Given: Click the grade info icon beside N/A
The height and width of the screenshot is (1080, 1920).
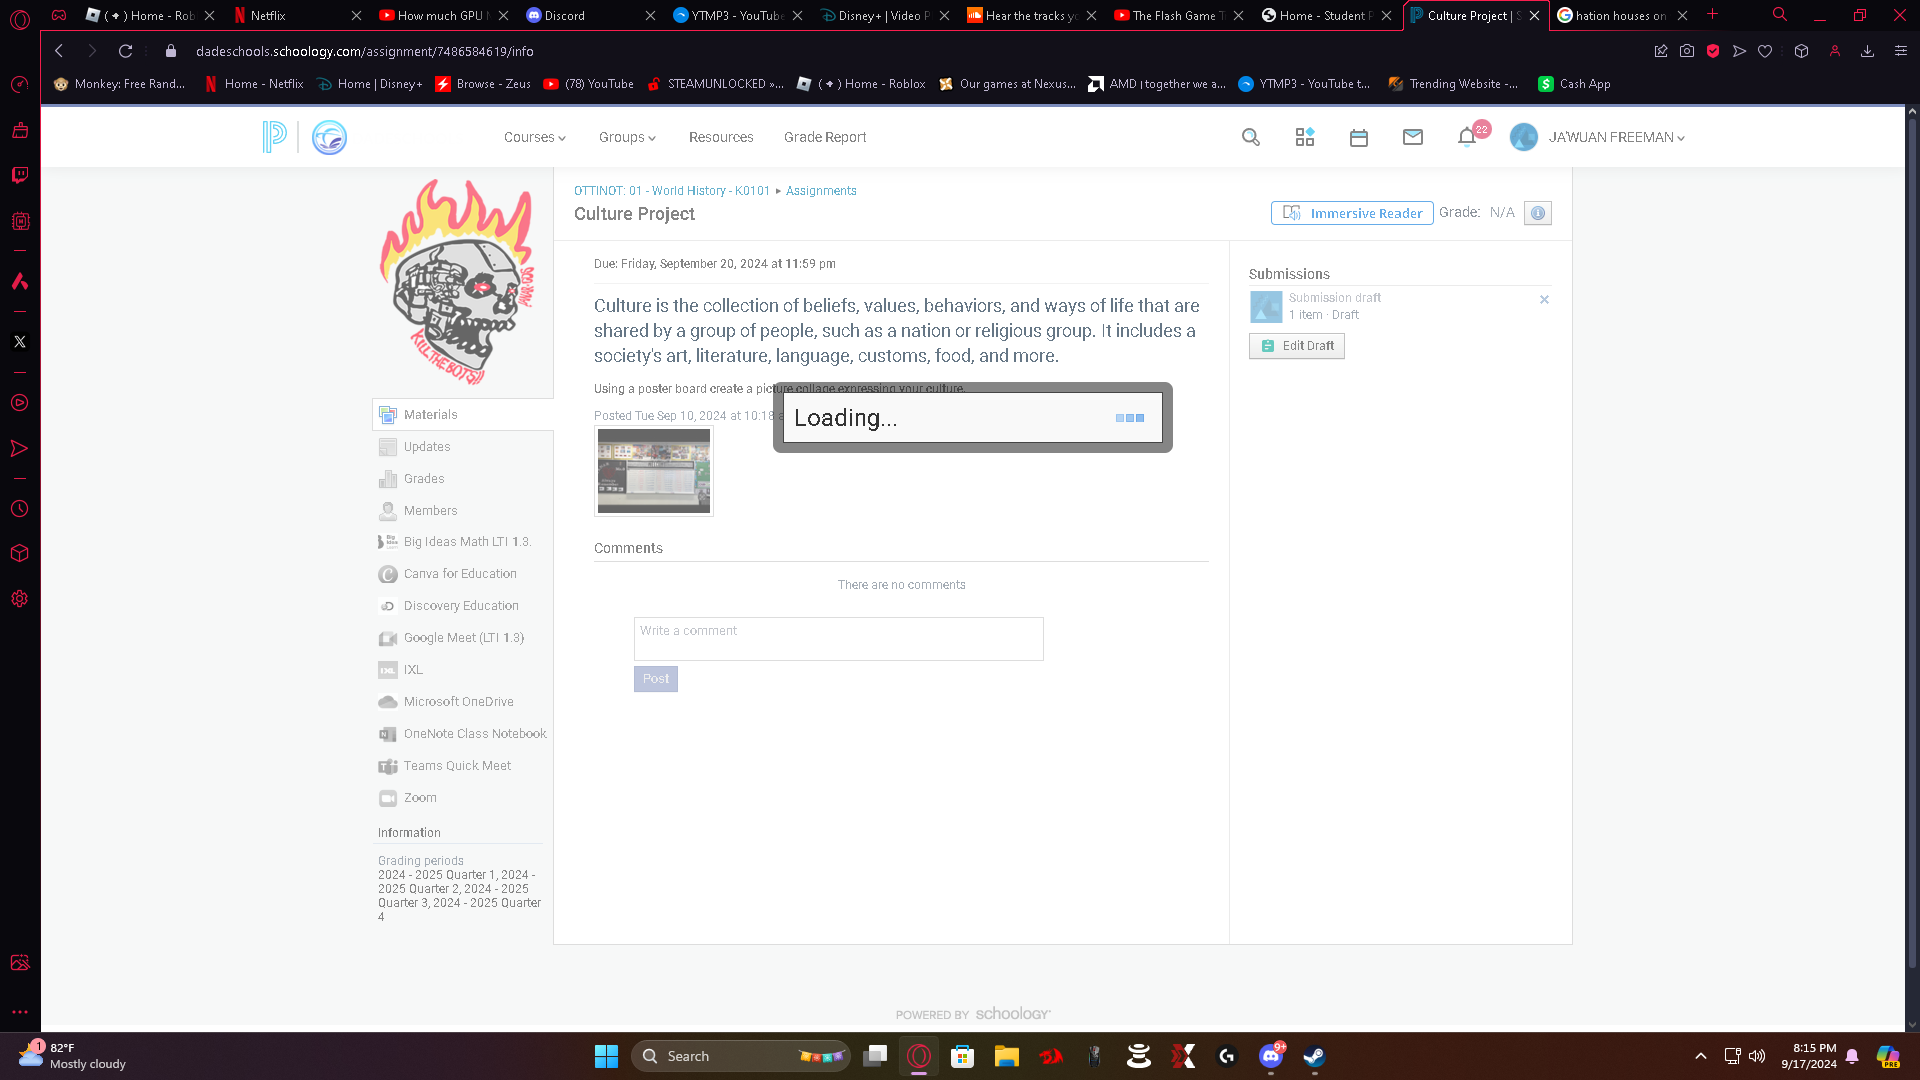Looking at the screenshot, I should [x=1537, y=213].
